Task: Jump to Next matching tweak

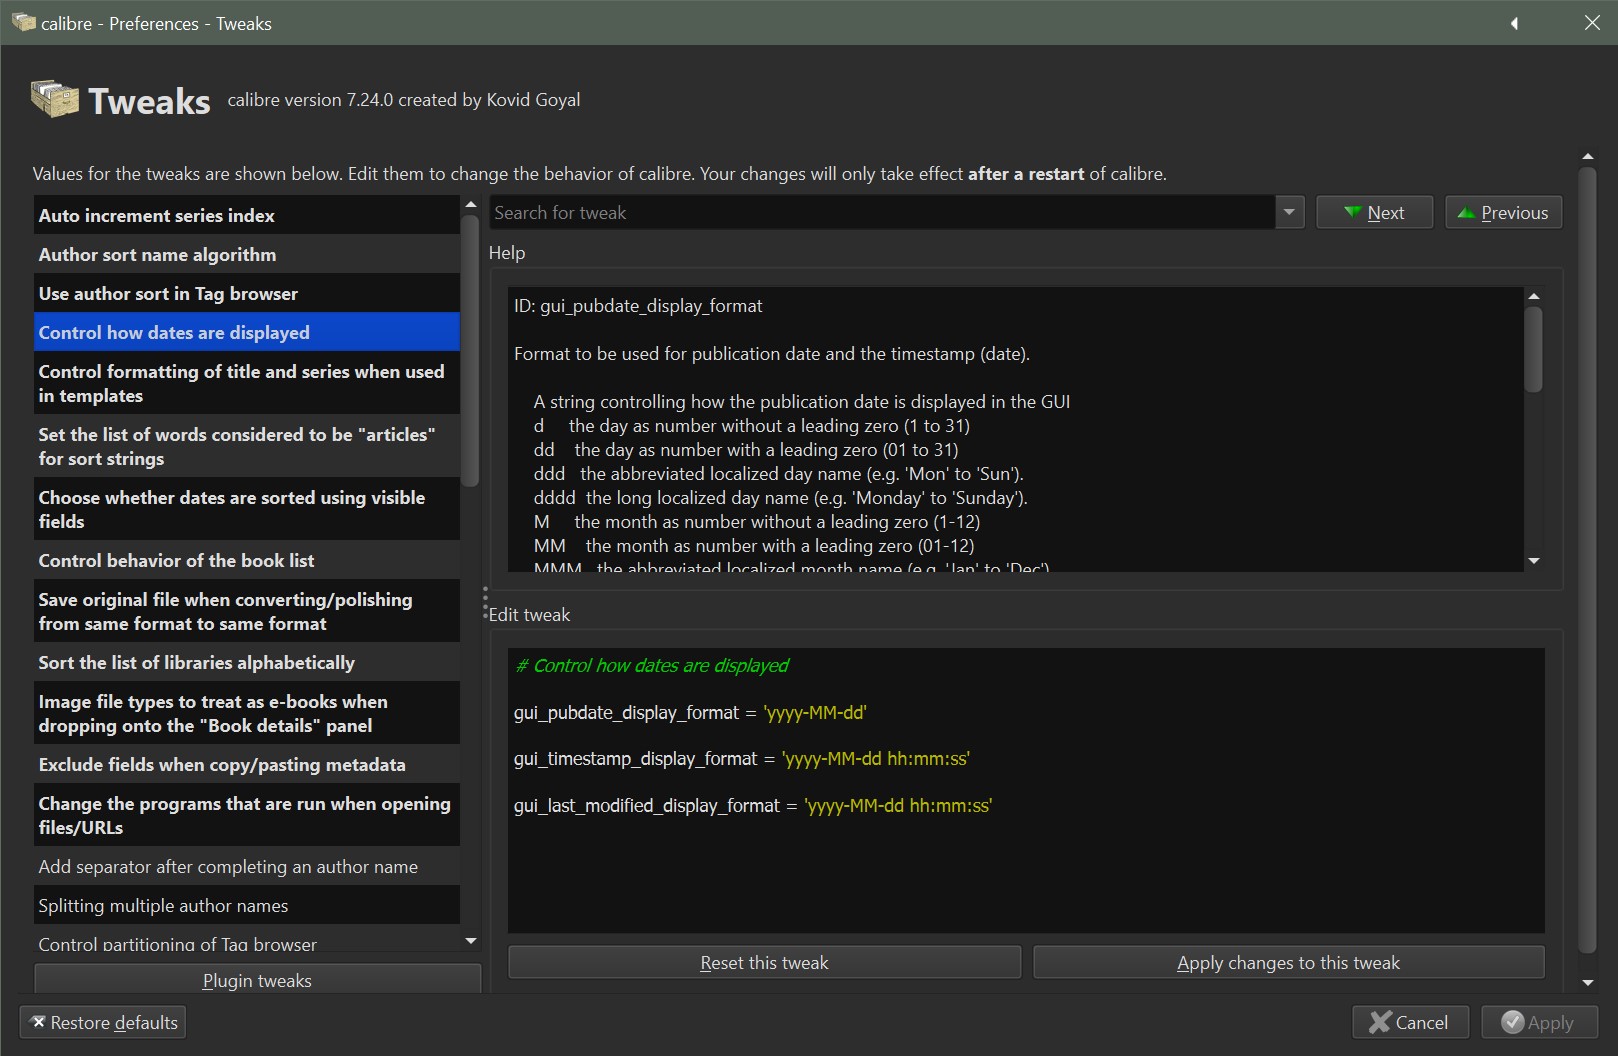Action: (x=1374, y=212)
